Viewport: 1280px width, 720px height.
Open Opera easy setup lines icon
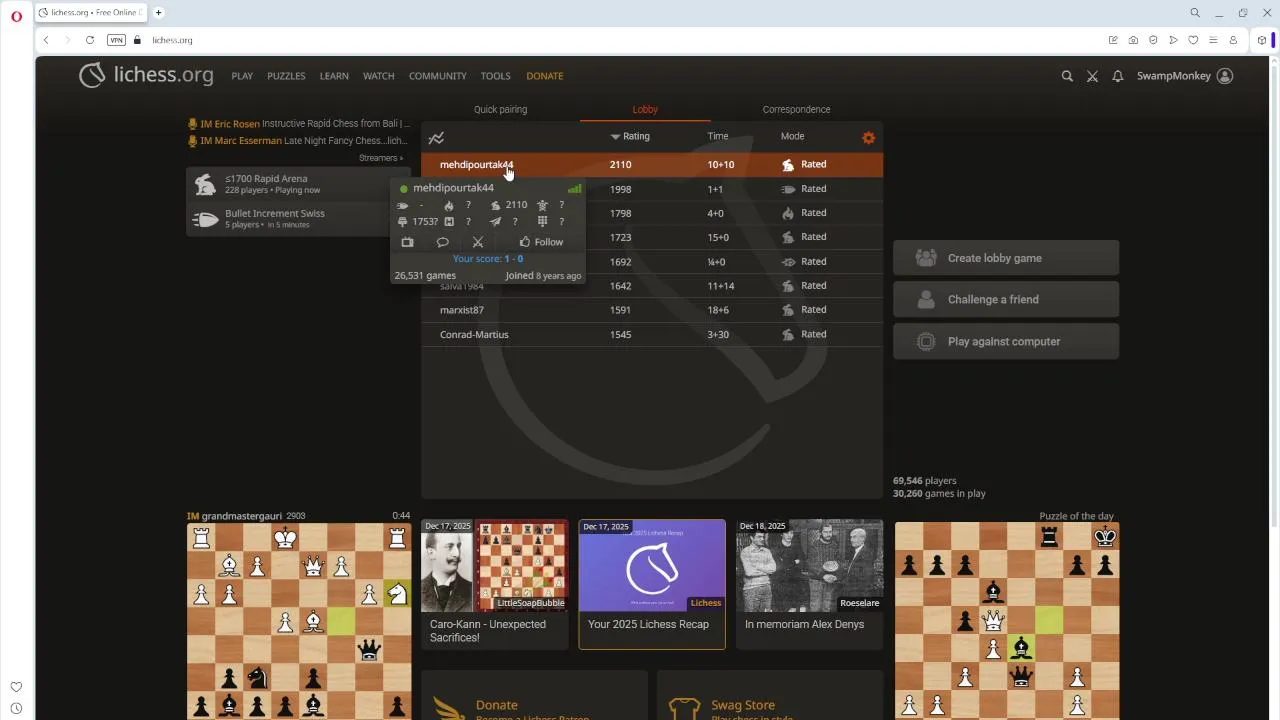coord(1213,40)
